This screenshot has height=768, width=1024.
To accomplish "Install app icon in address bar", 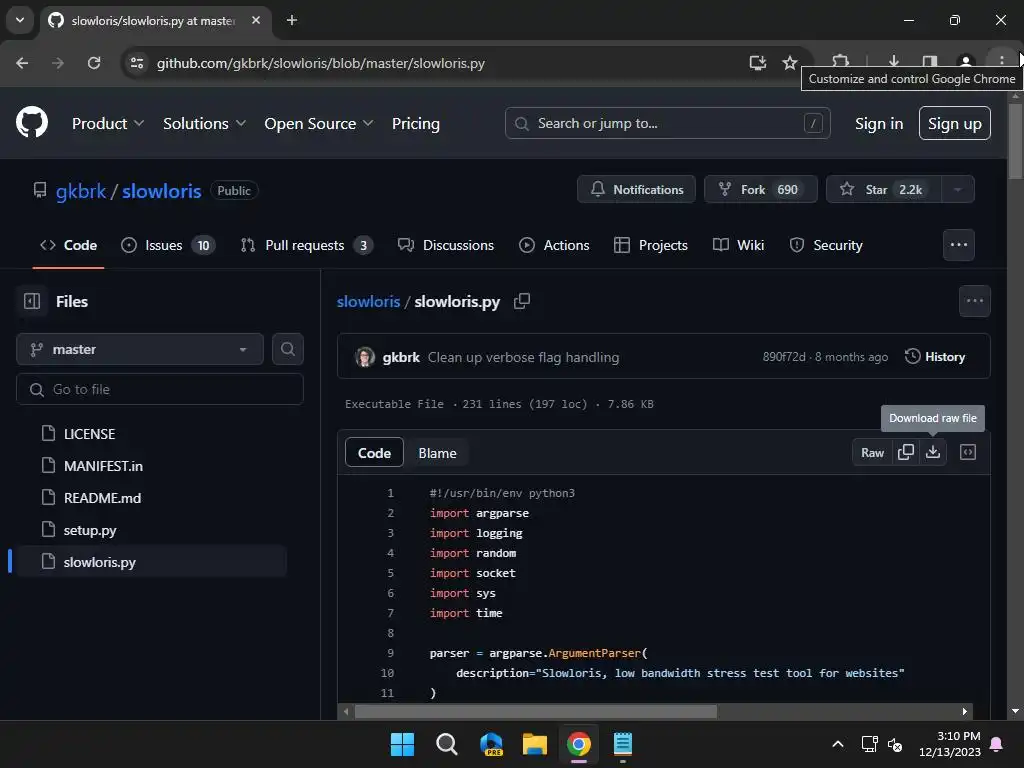I will pos(758,63).
